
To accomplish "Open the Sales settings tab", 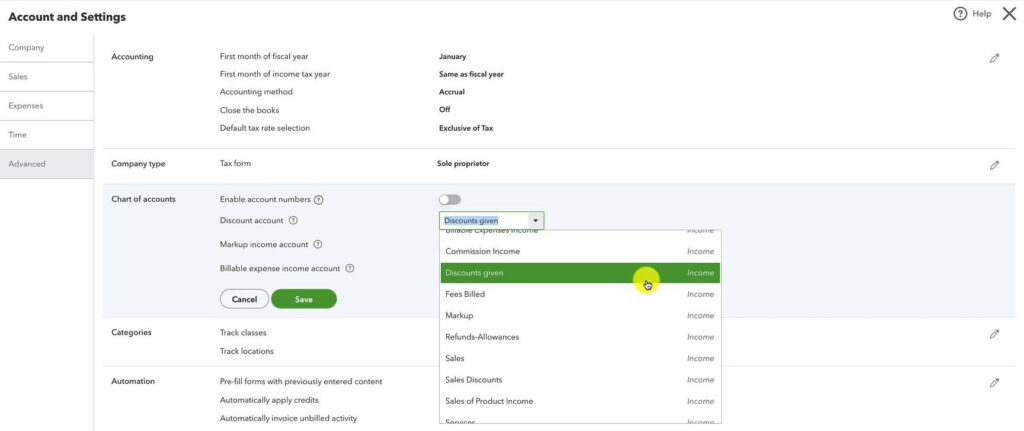I will 47,76.
